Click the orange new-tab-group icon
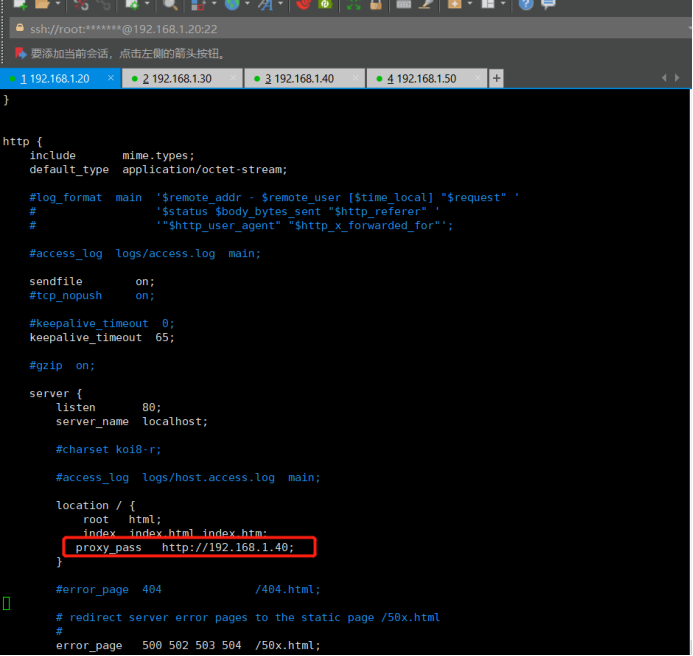The height and width of the screenshot is (656, 693). point(454,4)
